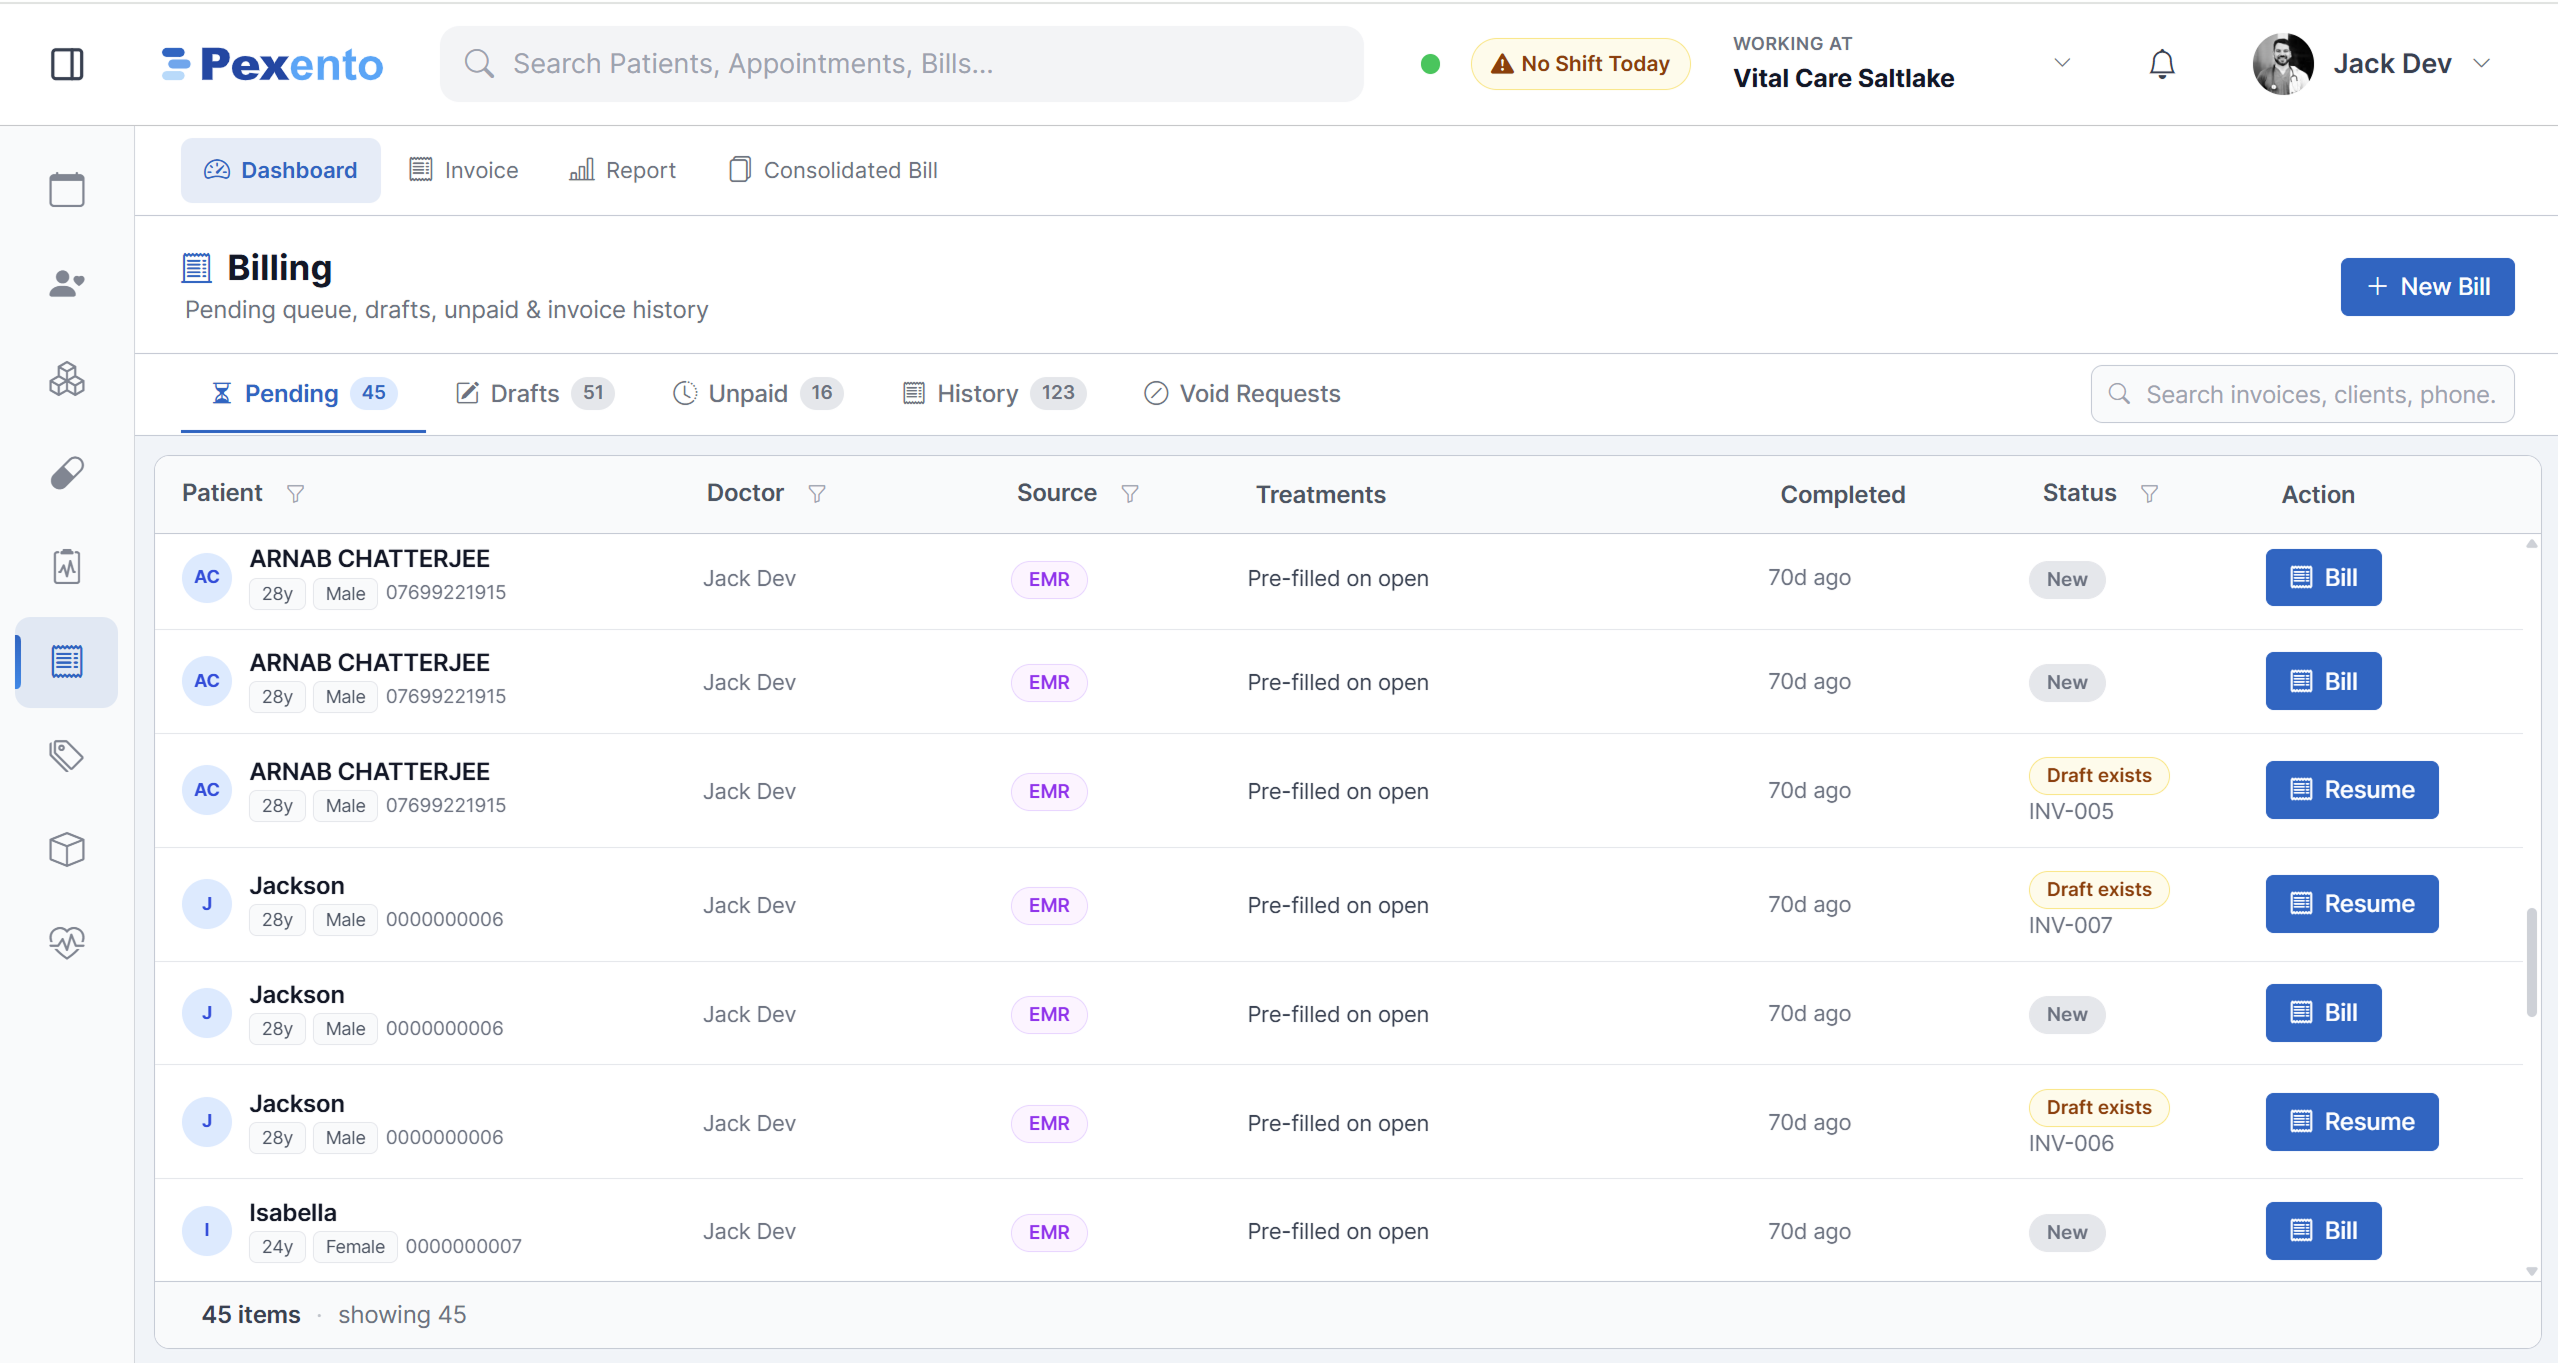Switch to the Drafts tab
Screen dimensions: 2558x1363
[534, 394]
